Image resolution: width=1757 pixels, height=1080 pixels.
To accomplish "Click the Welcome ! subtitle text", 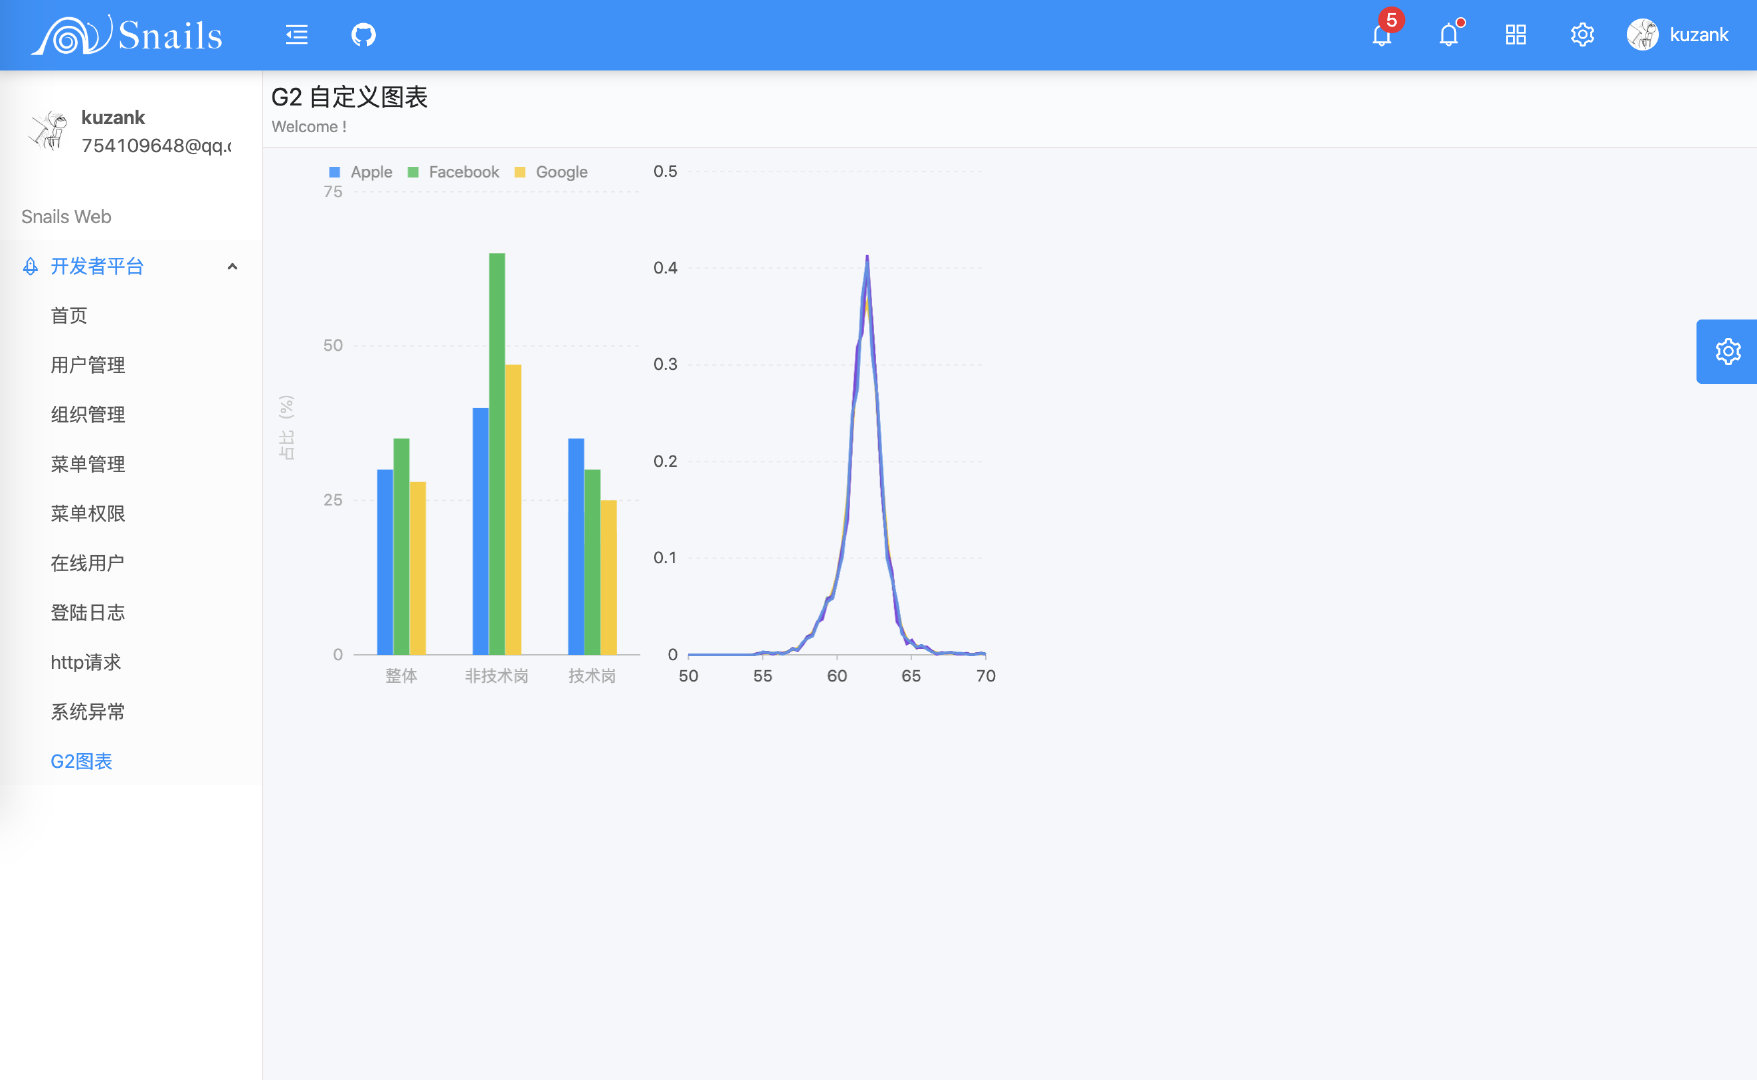I will click(x=309, y=127).
